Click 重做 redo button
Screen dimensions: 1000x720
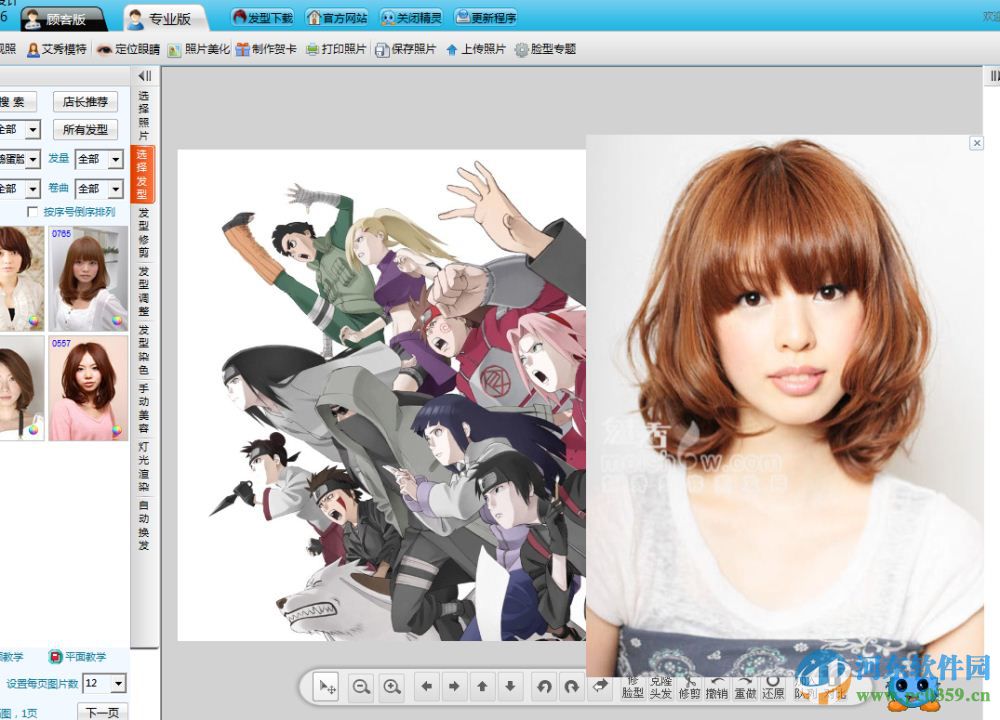[745, 688]
